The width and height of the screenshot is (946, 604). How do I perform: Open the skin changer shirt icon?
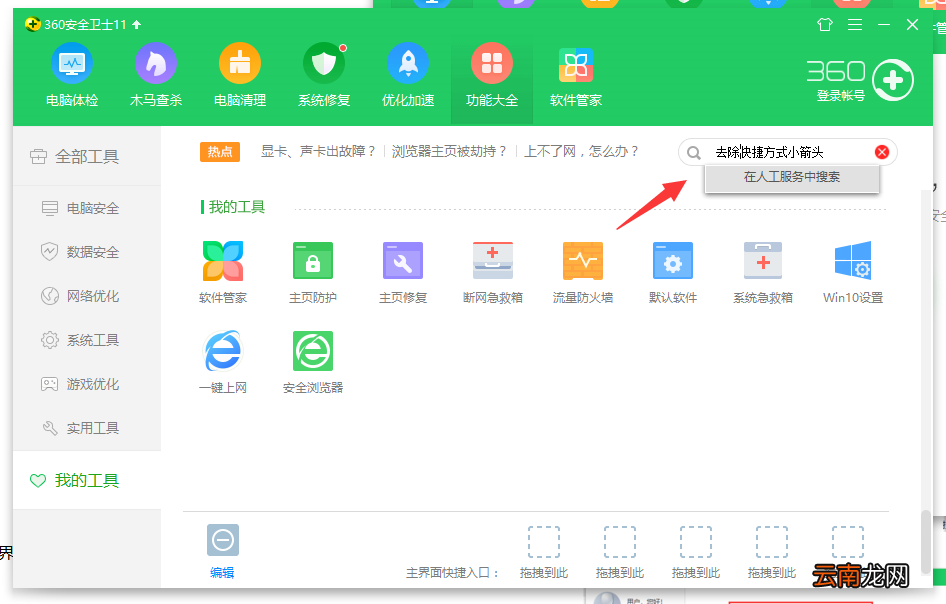(x=824, y=25)
